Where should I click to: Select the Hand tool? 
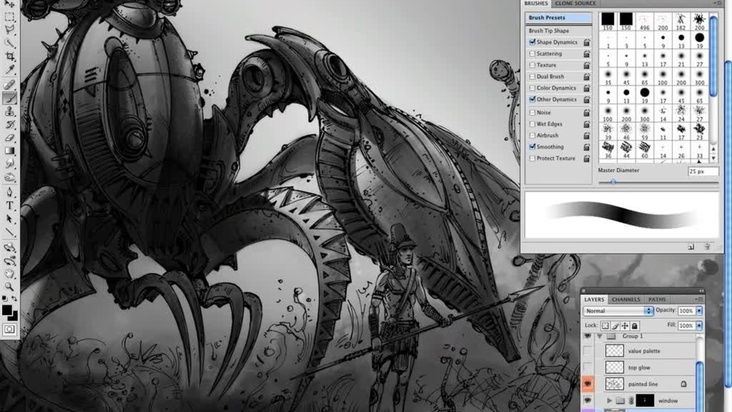(x=9, y=273)
